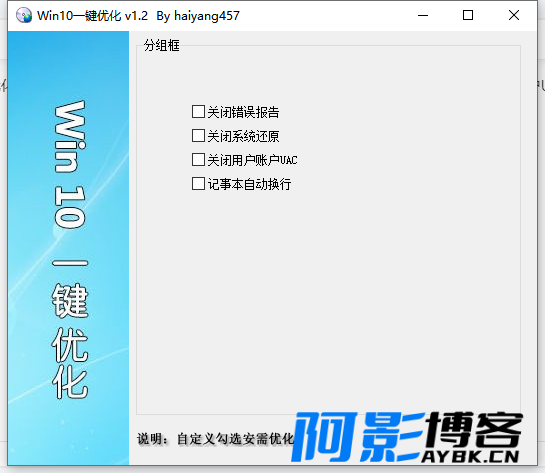This screenshot has height=473, width=545.
Task: Close the Win10一键优化 window
Action: pos(514,16)
